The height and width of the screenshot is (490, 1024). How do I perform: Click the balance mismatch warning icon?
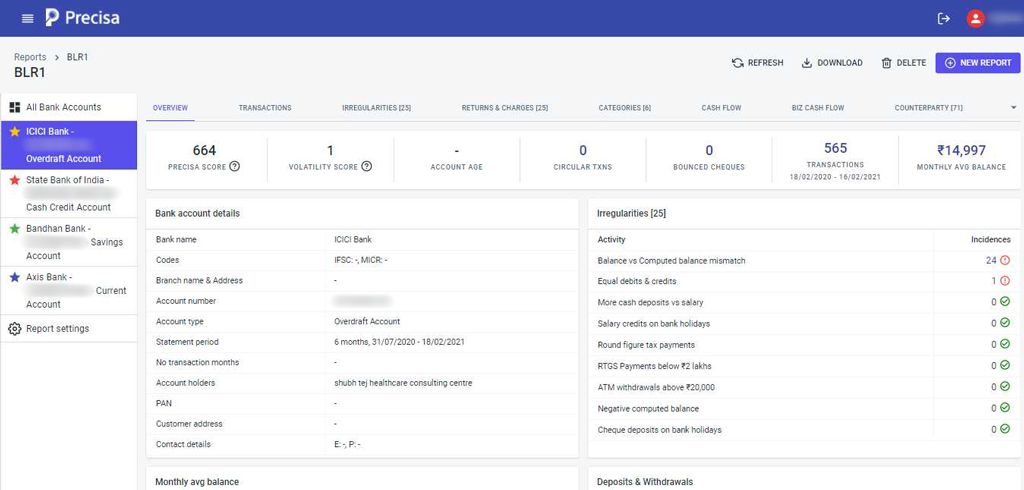(x=1005, y=261)
